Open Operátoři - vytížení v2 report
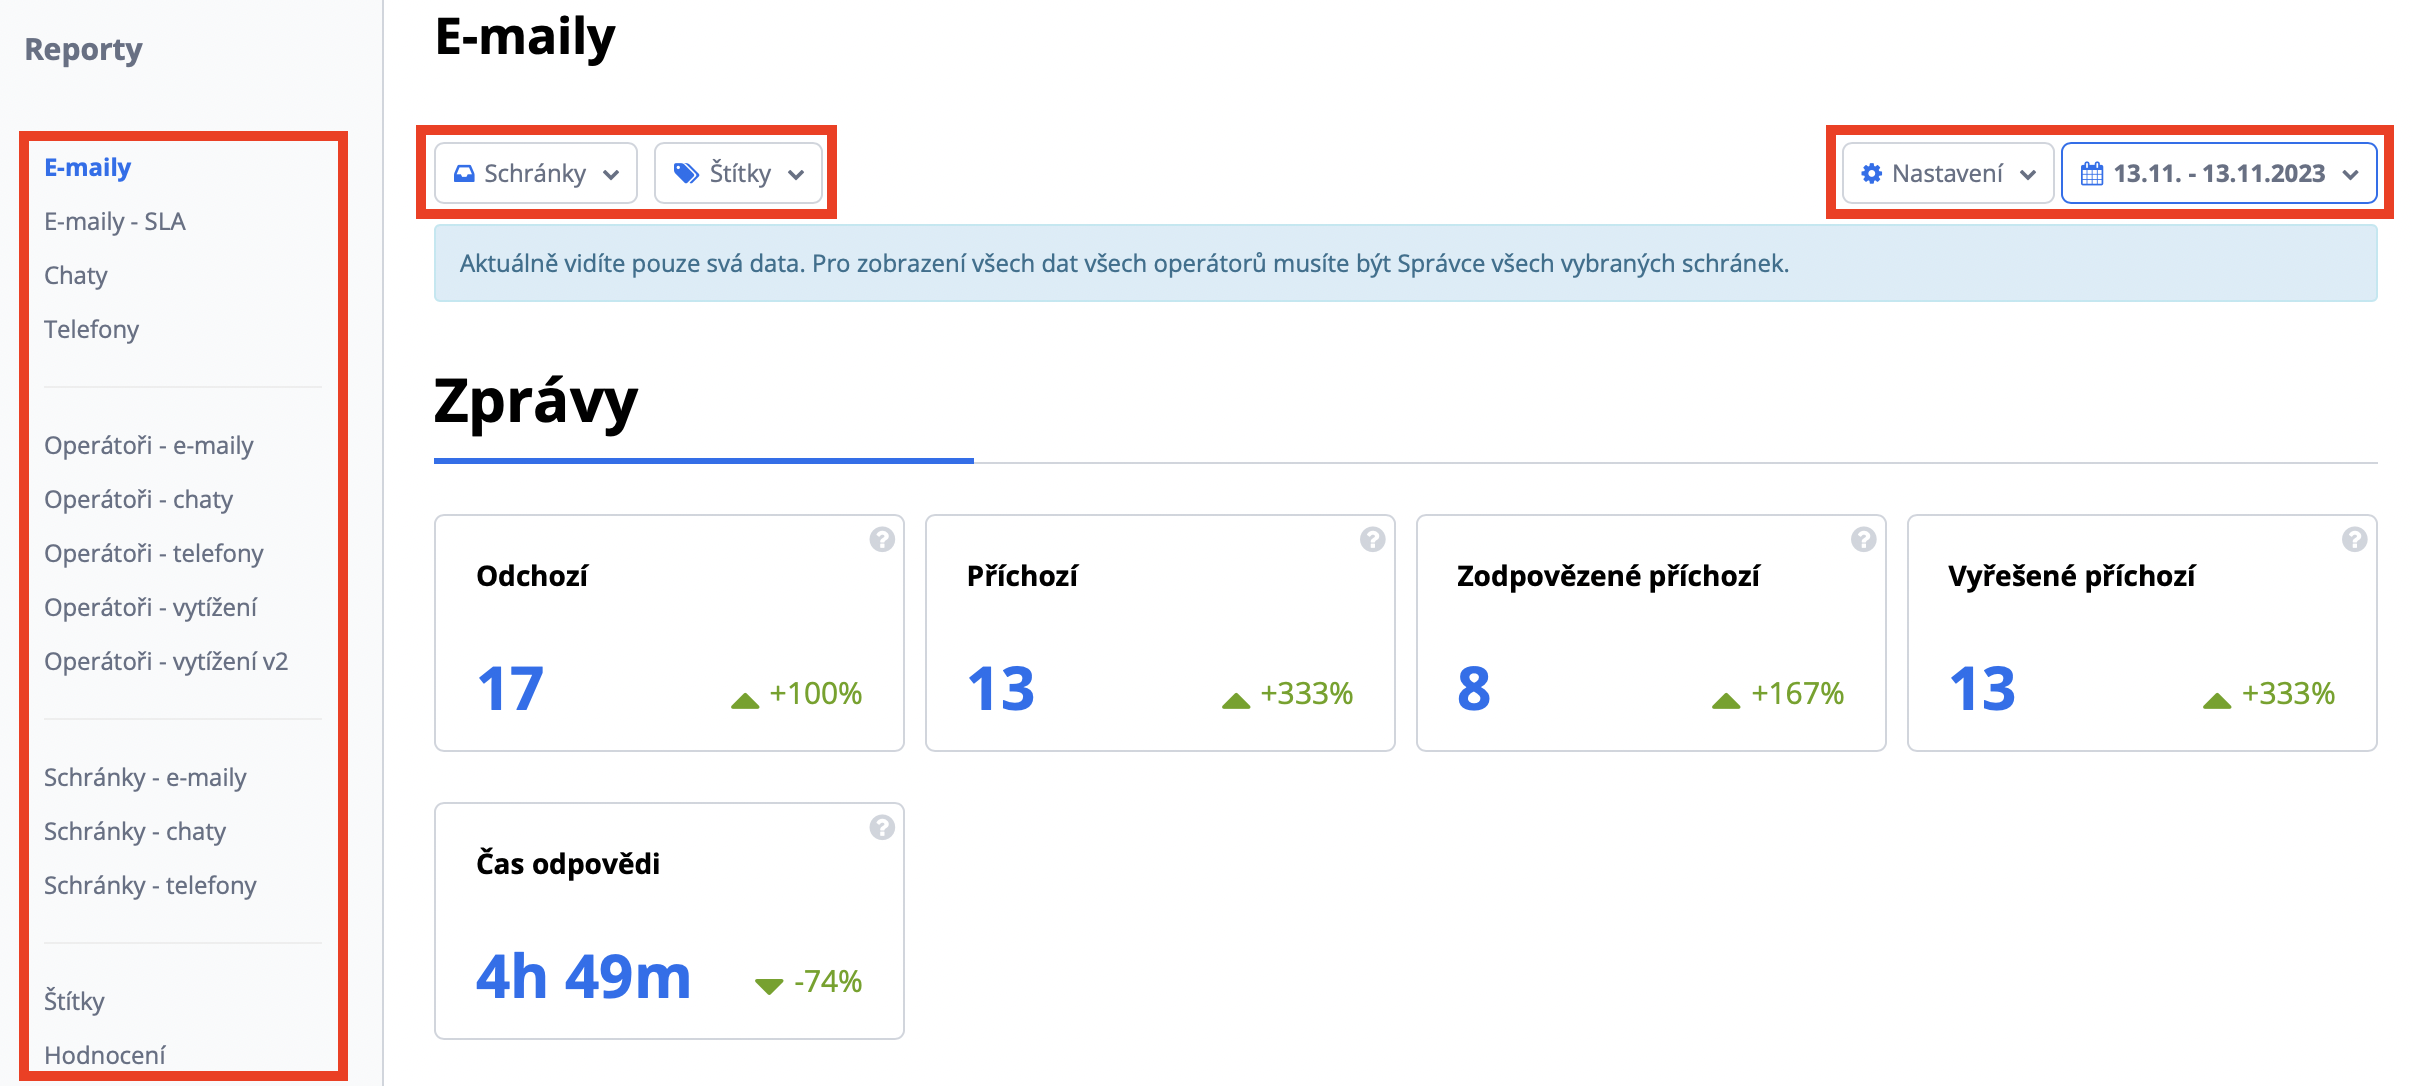The width and height of the screenshot is (2414, 1086). (x=166, y=662)
